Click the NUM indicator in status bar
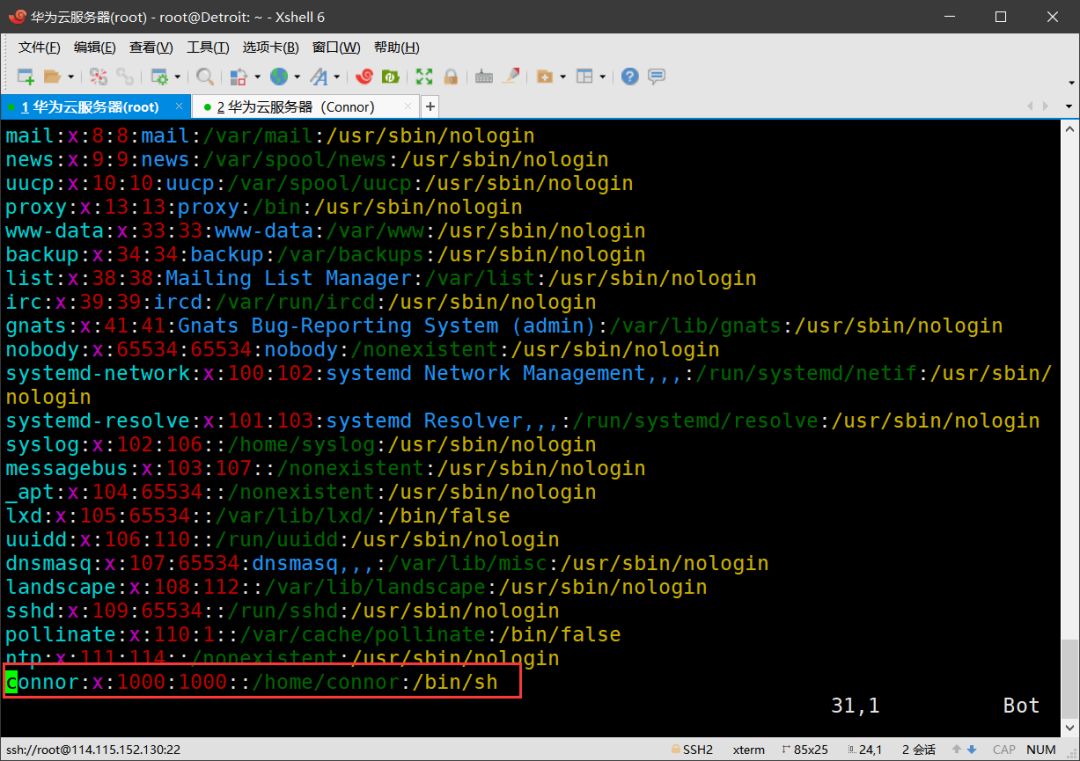This screenshot has height=761, width=1080. [x=1041, y=749]
